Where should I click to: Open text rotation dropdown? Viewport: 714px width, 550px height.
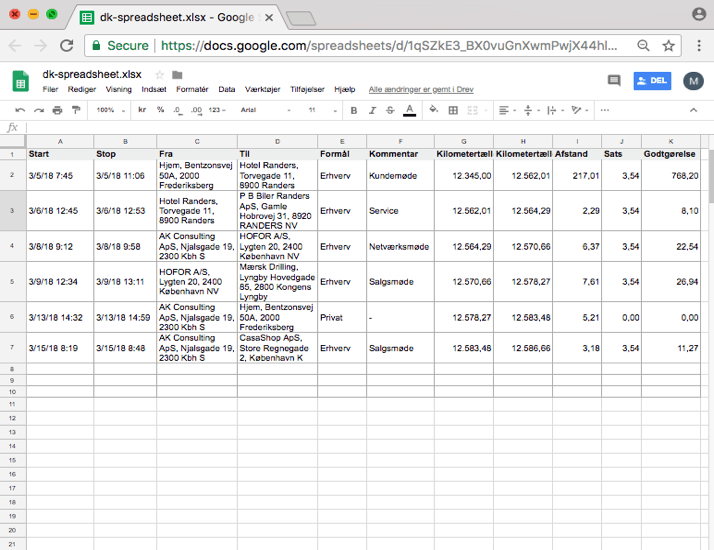[580, 110]
